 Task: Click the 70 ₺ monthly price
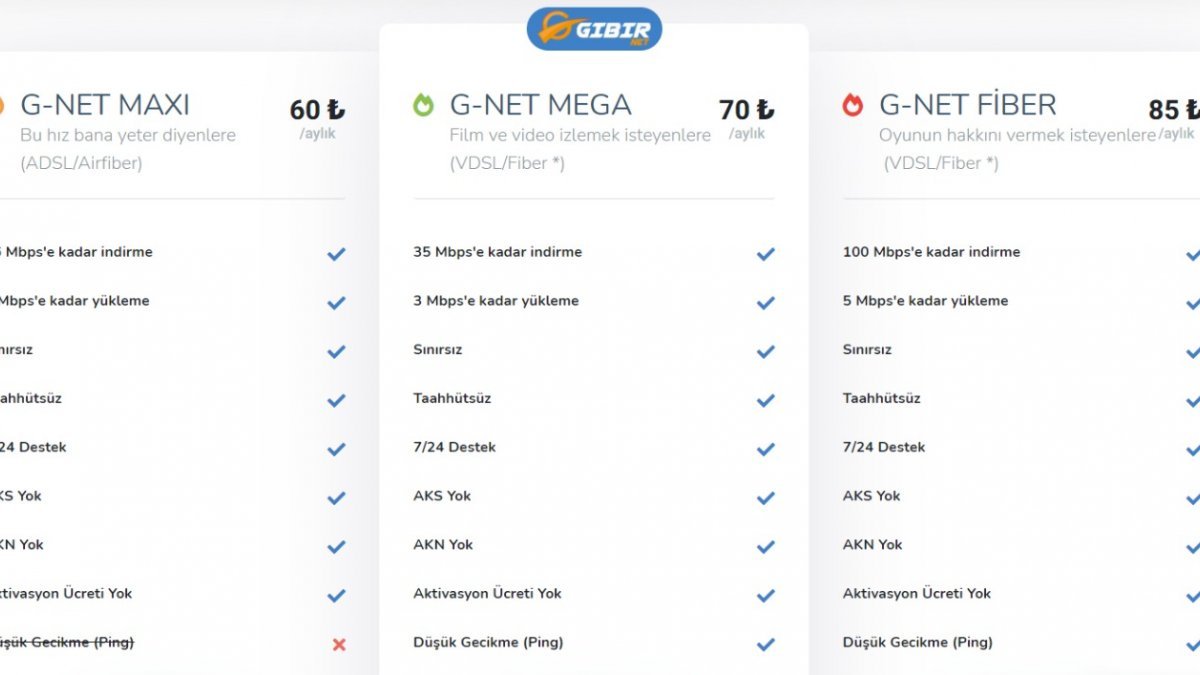point(746,110)
